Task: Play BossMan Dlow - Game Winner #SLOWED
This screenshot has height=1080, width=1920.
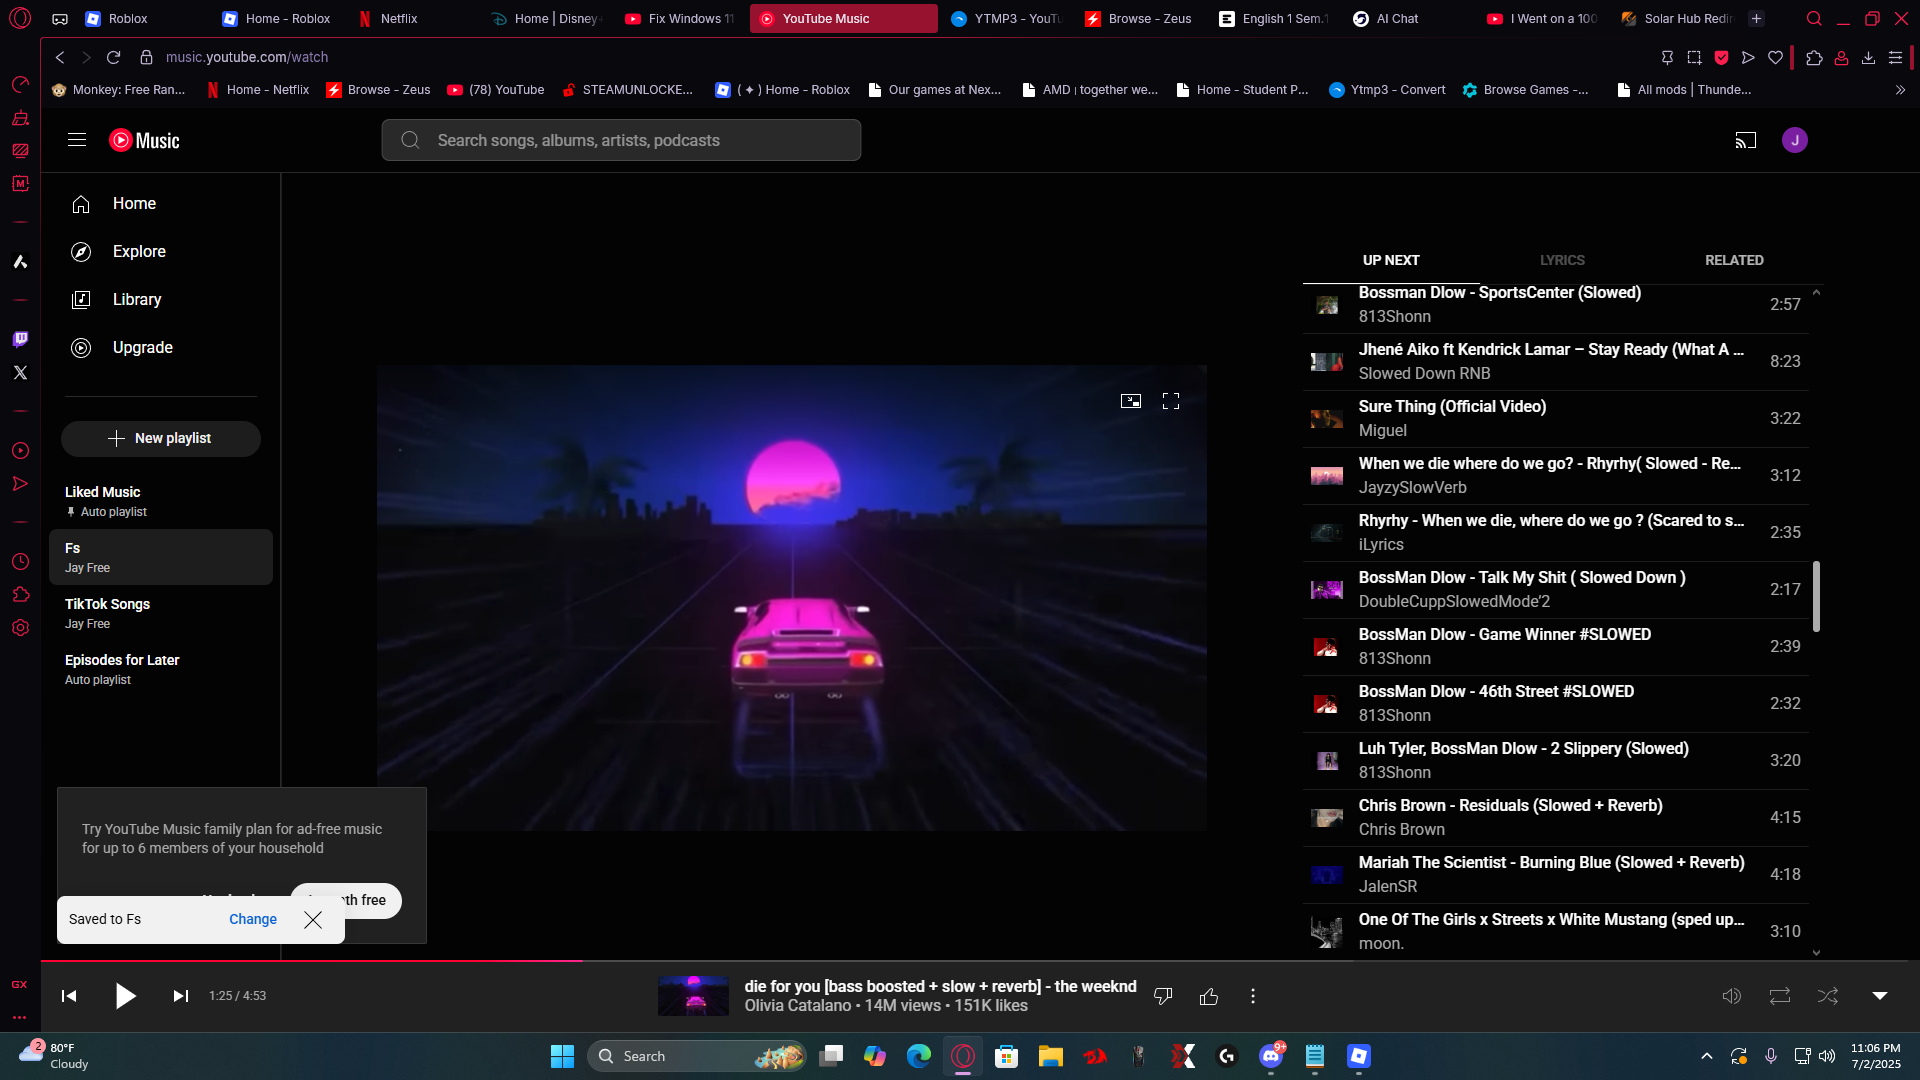Action: point(1555,647)
